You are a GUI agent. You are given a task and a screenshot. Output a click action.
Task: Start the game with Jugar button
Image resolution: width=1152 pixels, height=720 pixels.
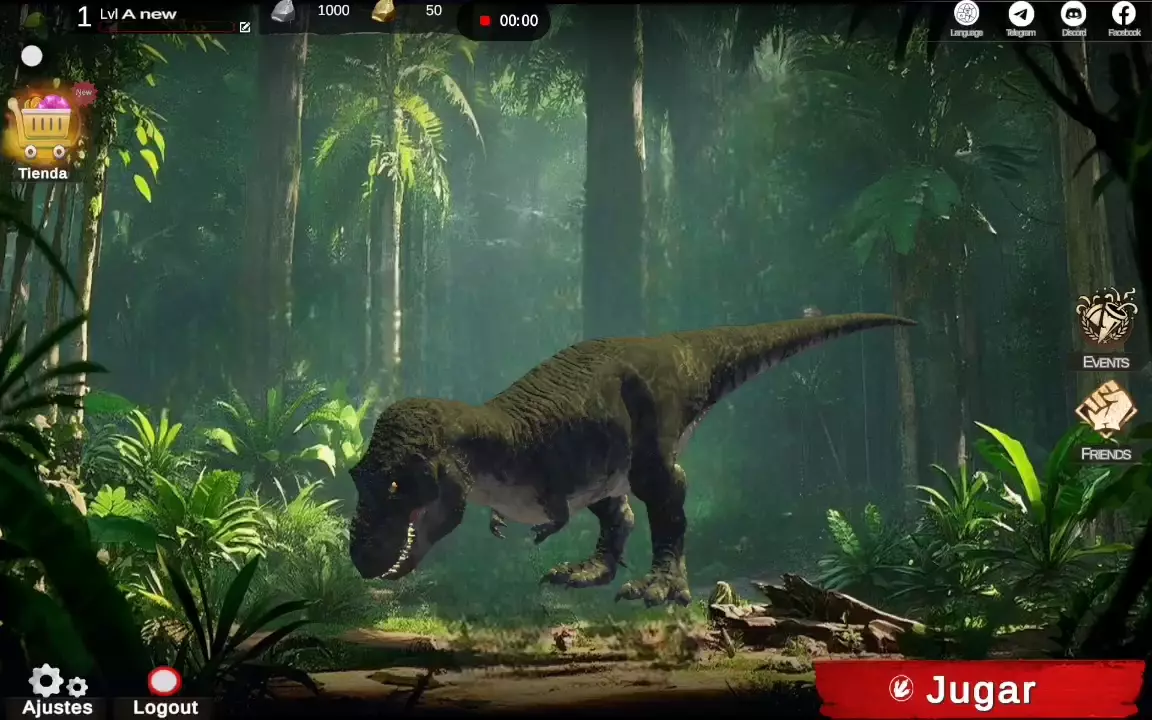[x=979, y=690]
